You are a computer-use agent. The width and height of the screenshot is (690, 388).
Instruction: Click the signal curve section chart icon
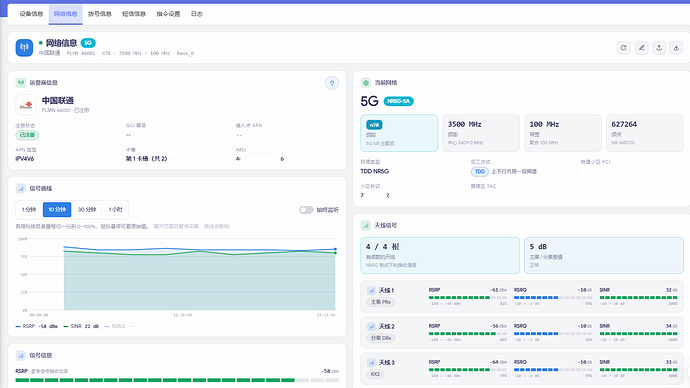click(20, 188)
